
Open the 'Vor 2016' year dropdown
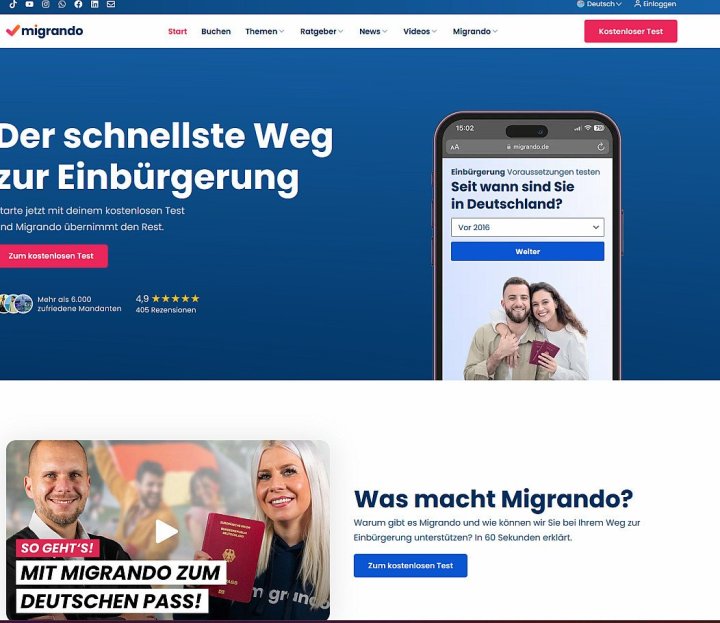point(528,227)
